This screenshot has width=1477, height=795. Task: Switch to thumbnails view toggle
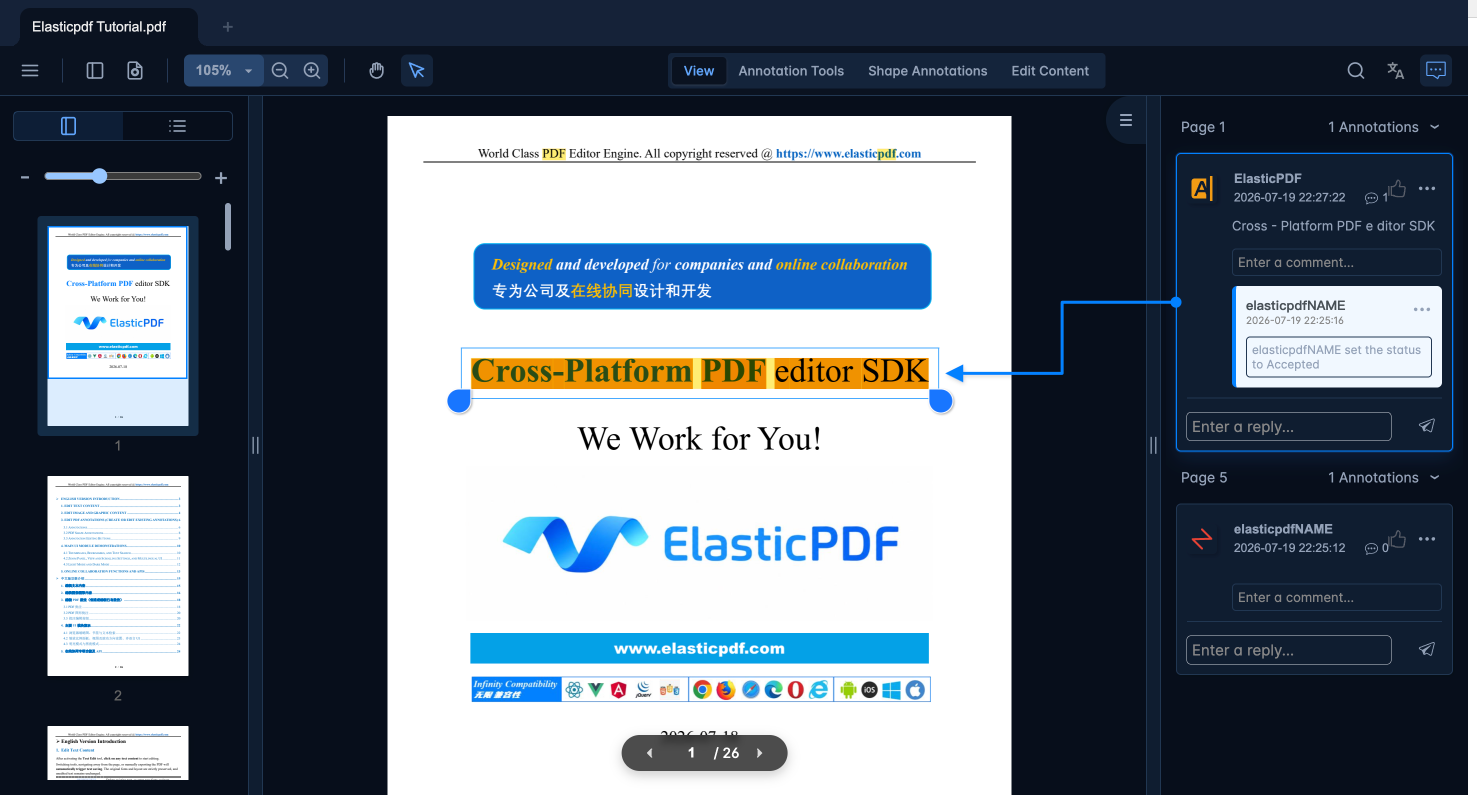point(68,126)
